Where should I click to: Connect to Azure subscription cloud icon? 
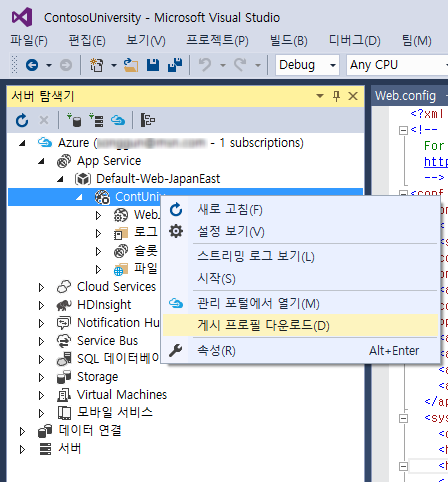click(x=118, y=120)
